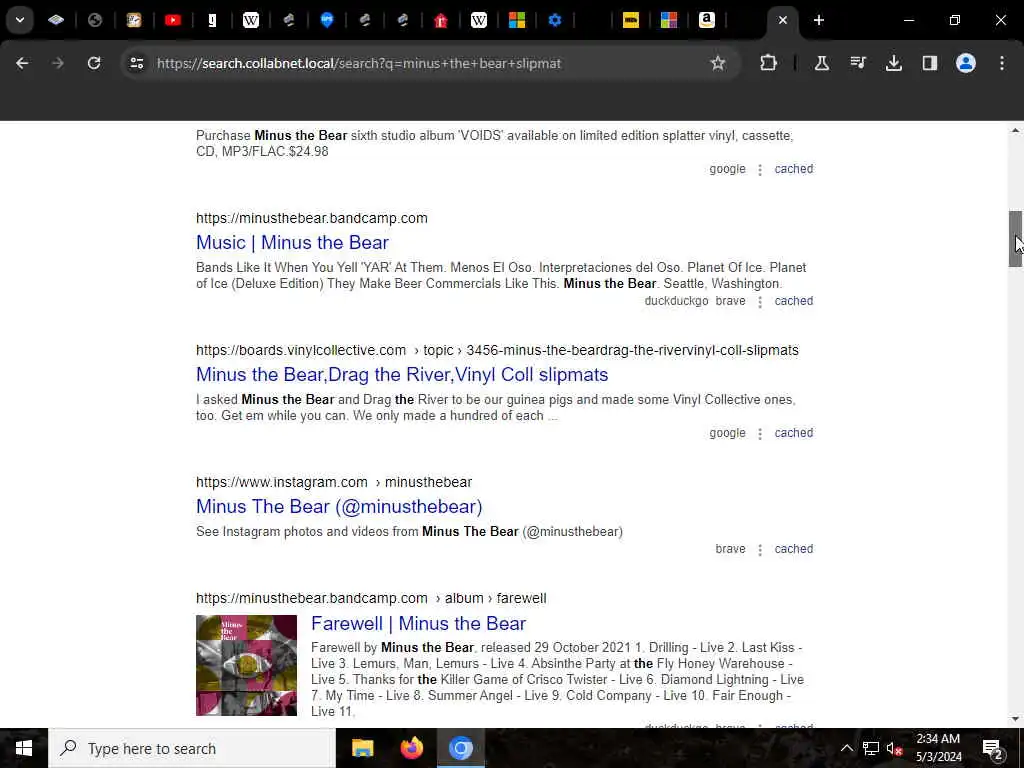Open cached copy of Instagram result

coord(793,549)
